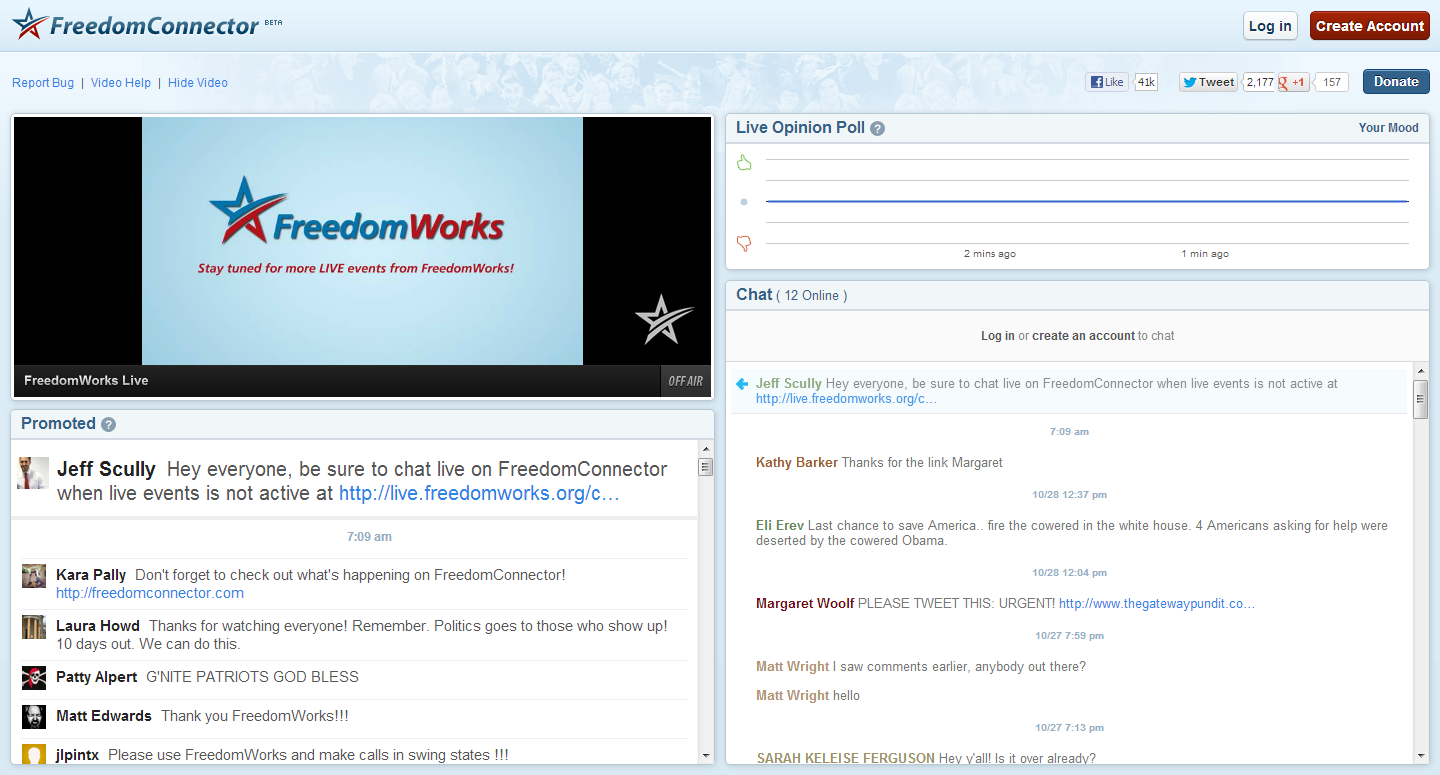
Task: Click blue arrow beside Jeff Scully chat message
Action: 742,384
